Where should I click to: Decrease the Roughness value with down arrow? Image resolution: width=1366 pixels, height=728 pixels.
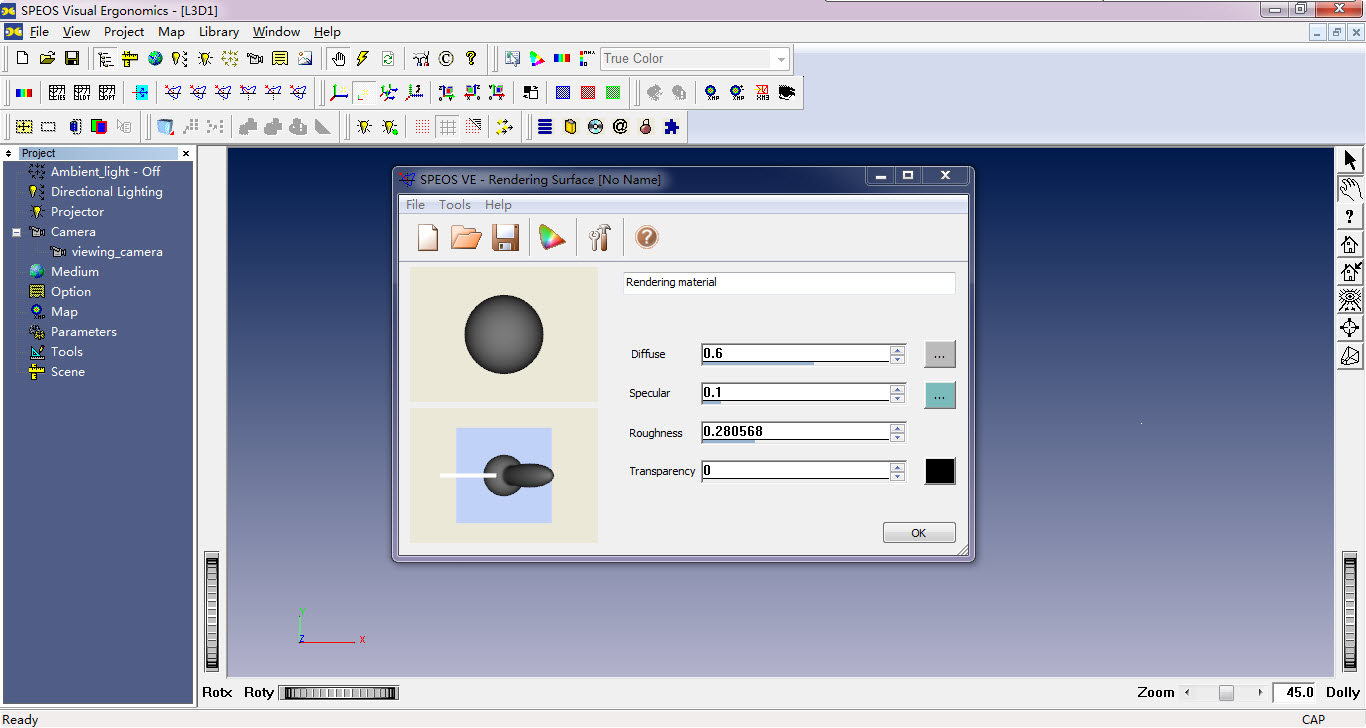coord(898,437)
